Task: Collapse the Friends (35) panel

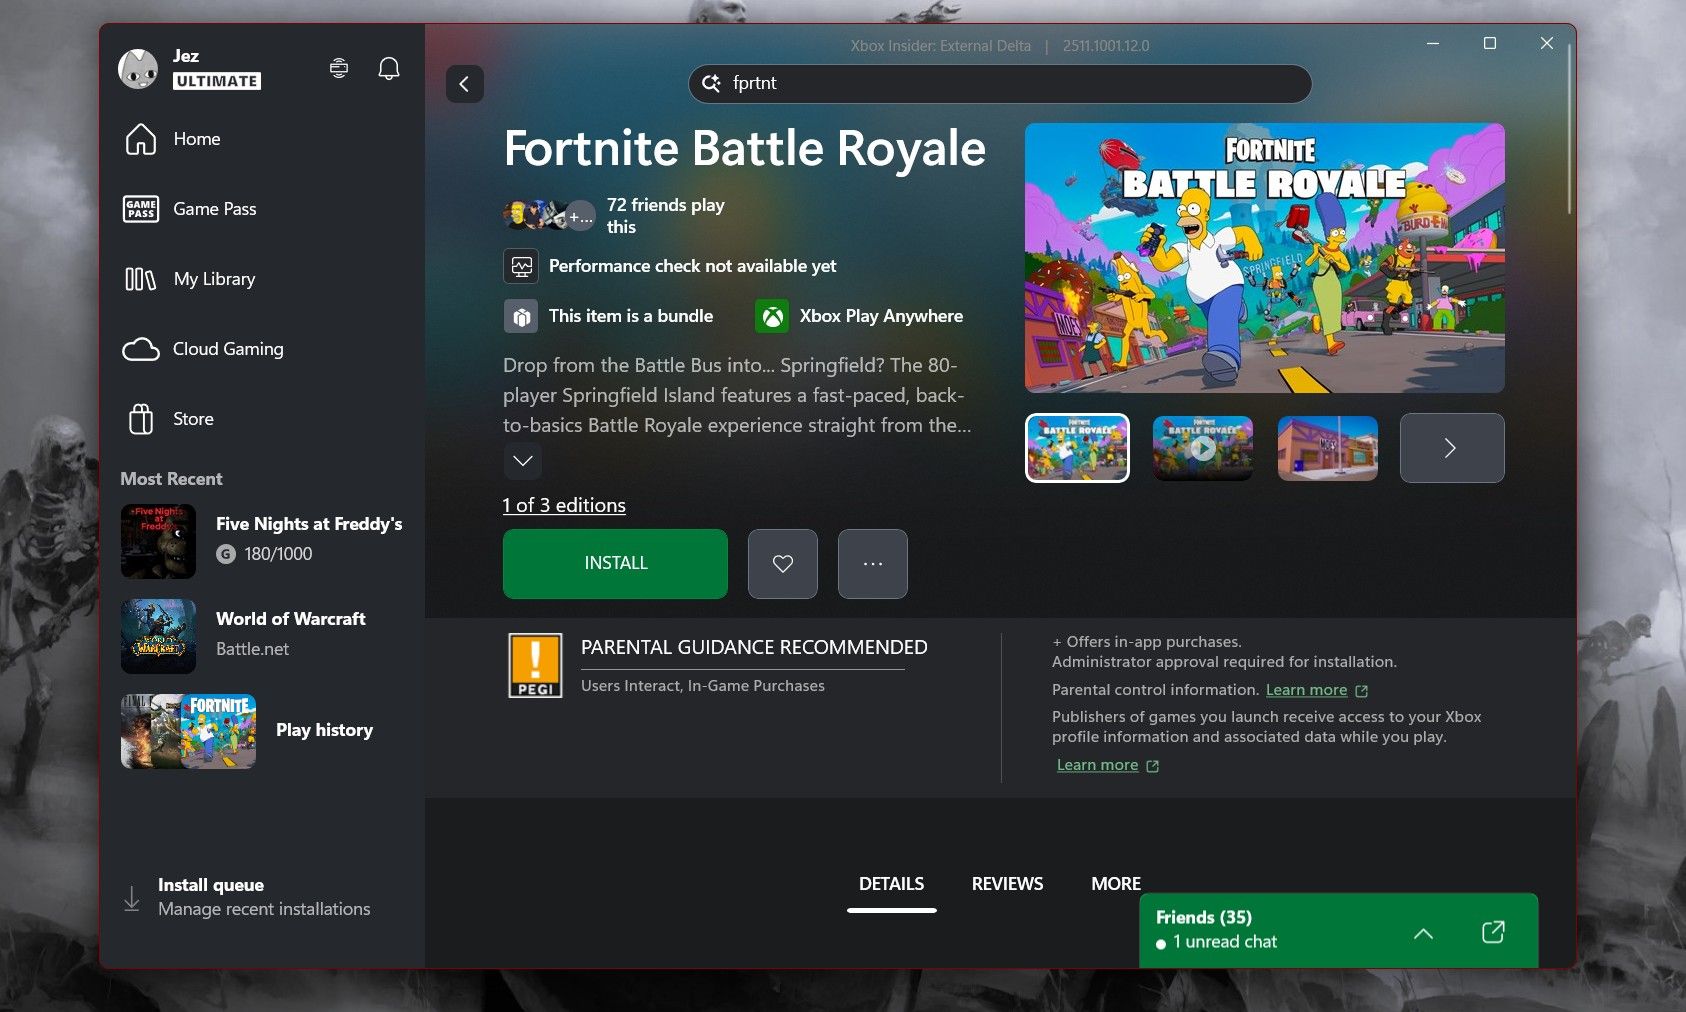Action: (x=1422, y=931)
